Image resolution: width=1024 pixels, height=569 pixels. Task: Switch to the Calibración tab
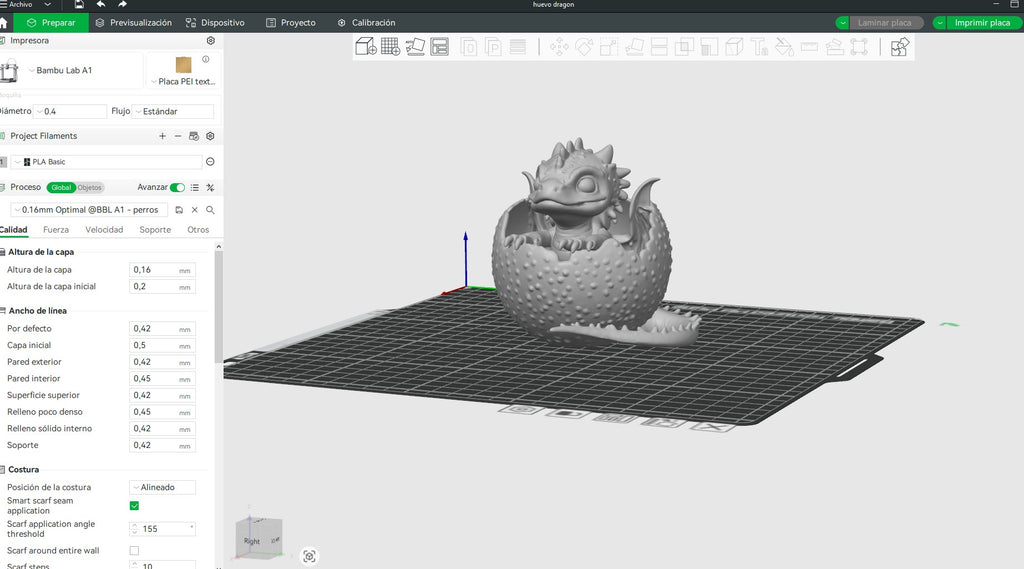tap(366, 23)
